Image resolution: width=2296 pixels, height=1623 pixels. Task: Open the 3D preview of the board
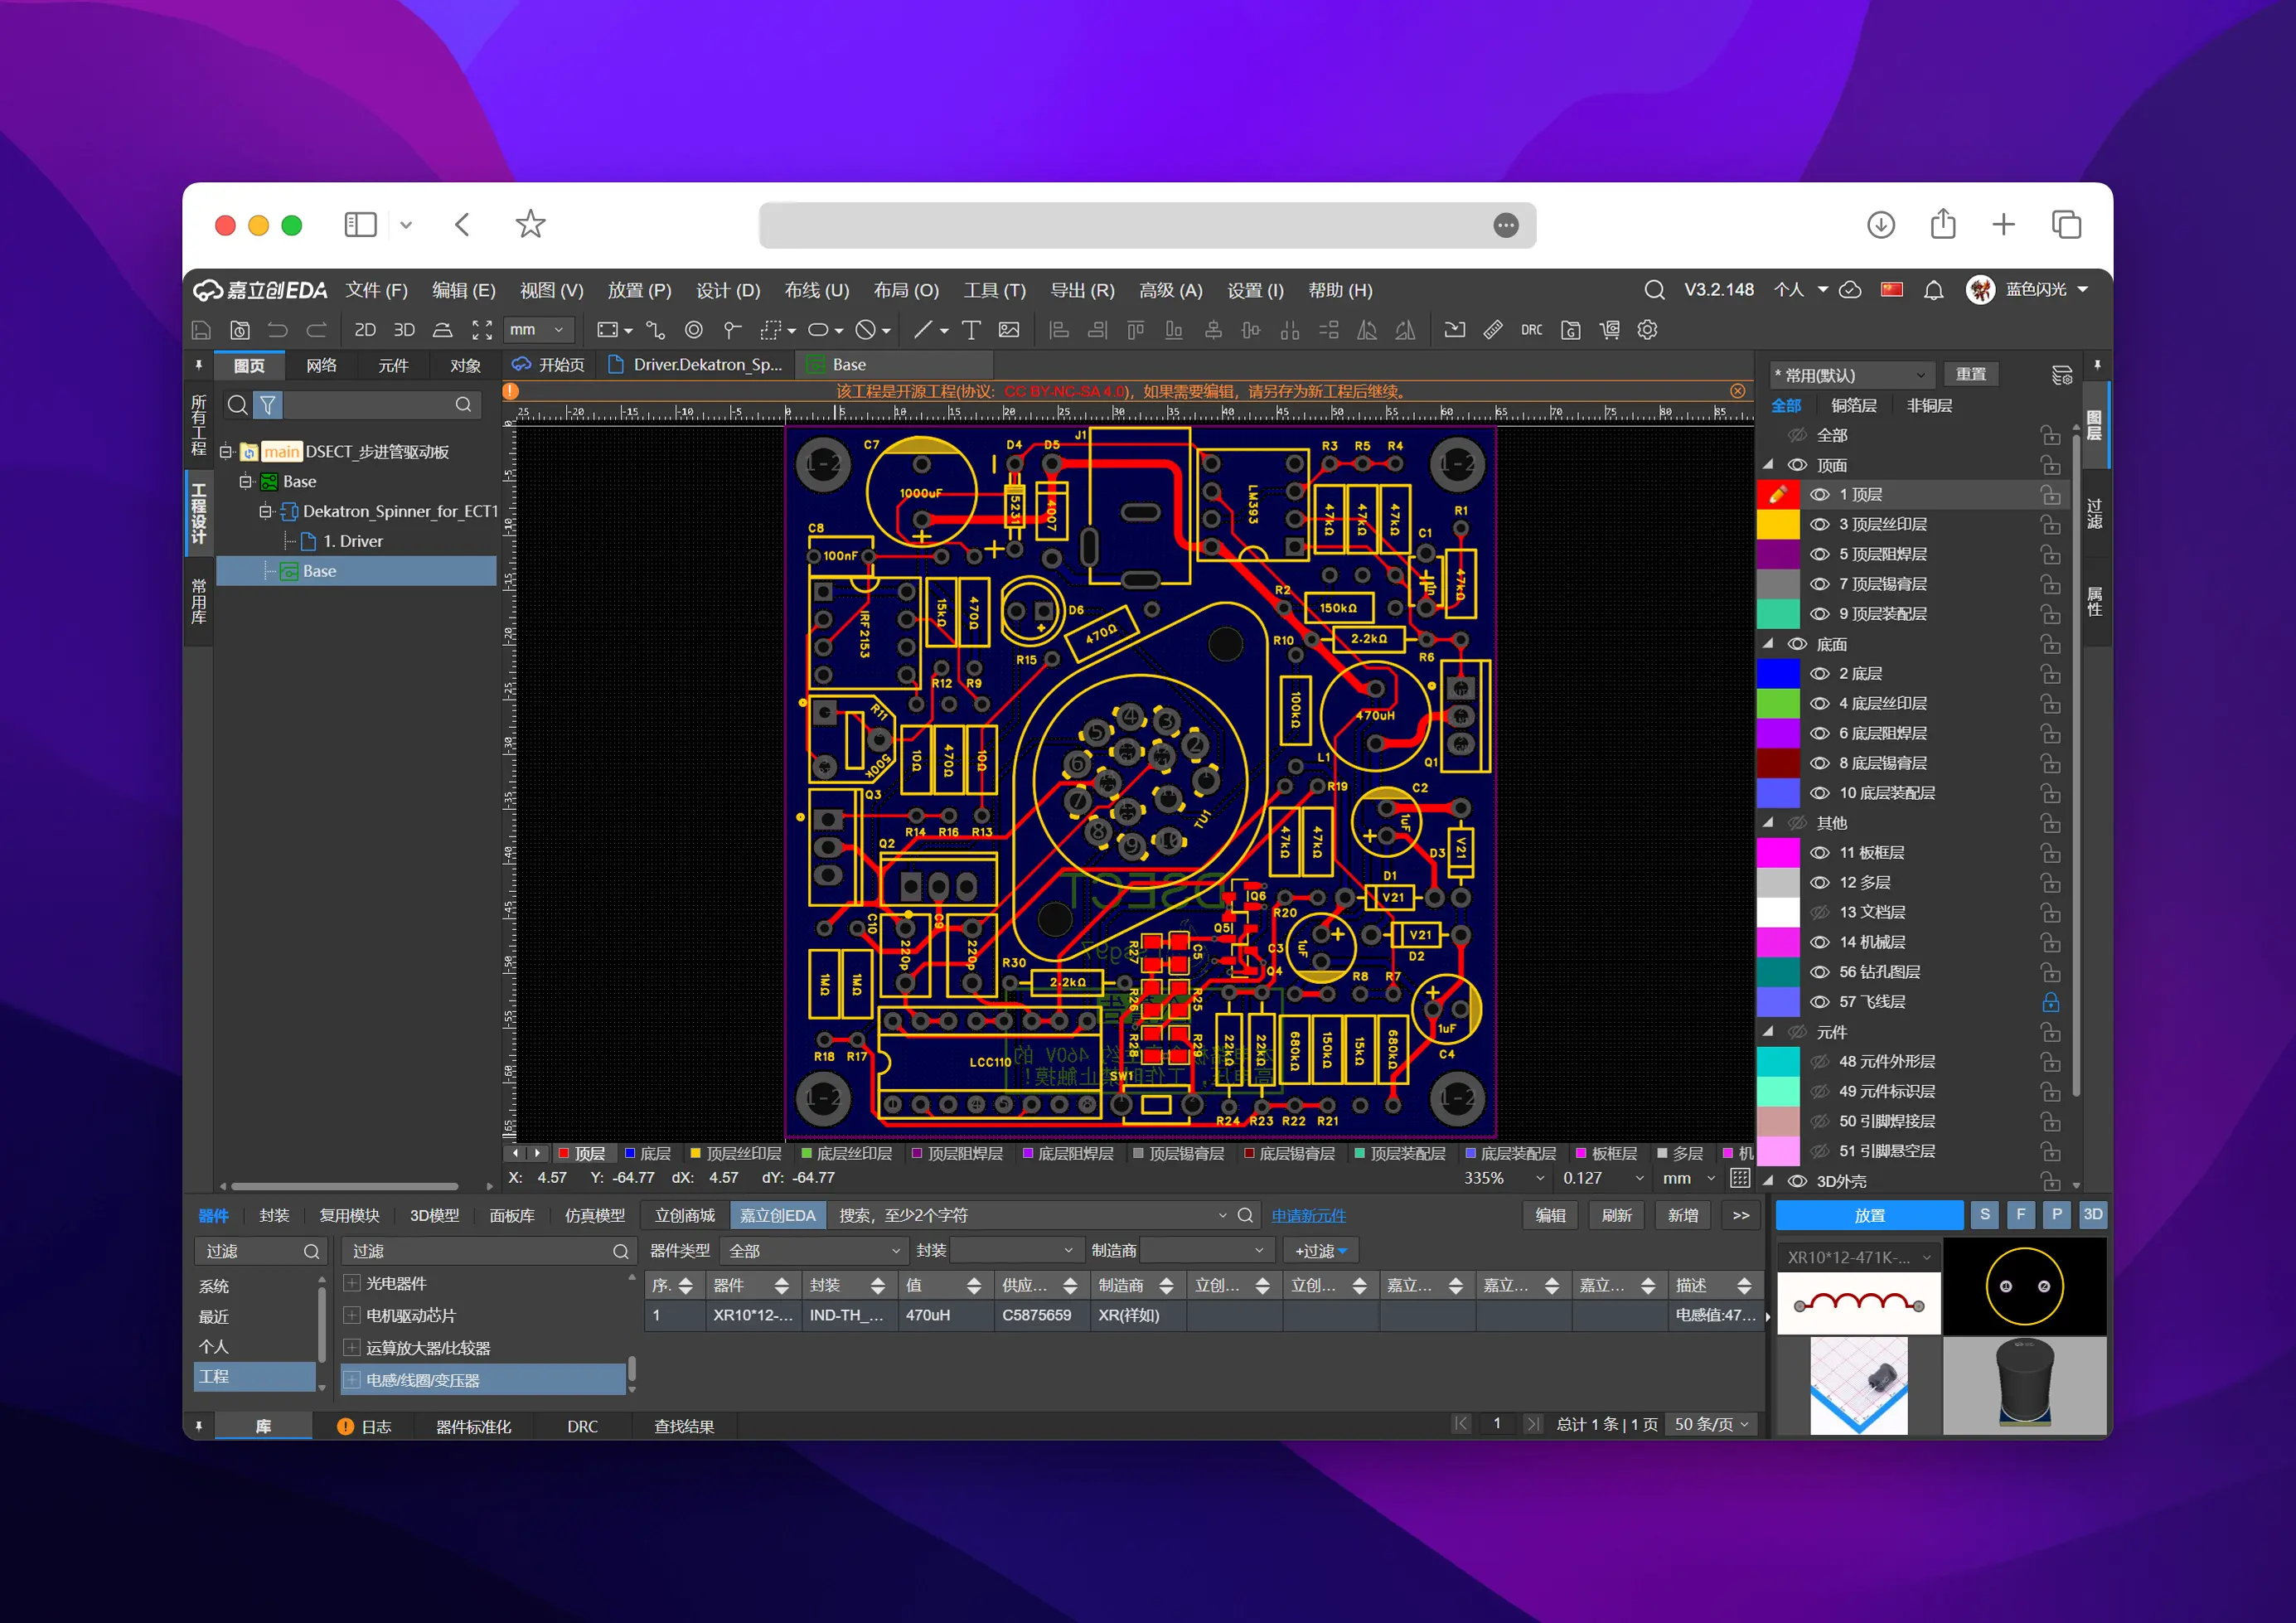point(404,330)
